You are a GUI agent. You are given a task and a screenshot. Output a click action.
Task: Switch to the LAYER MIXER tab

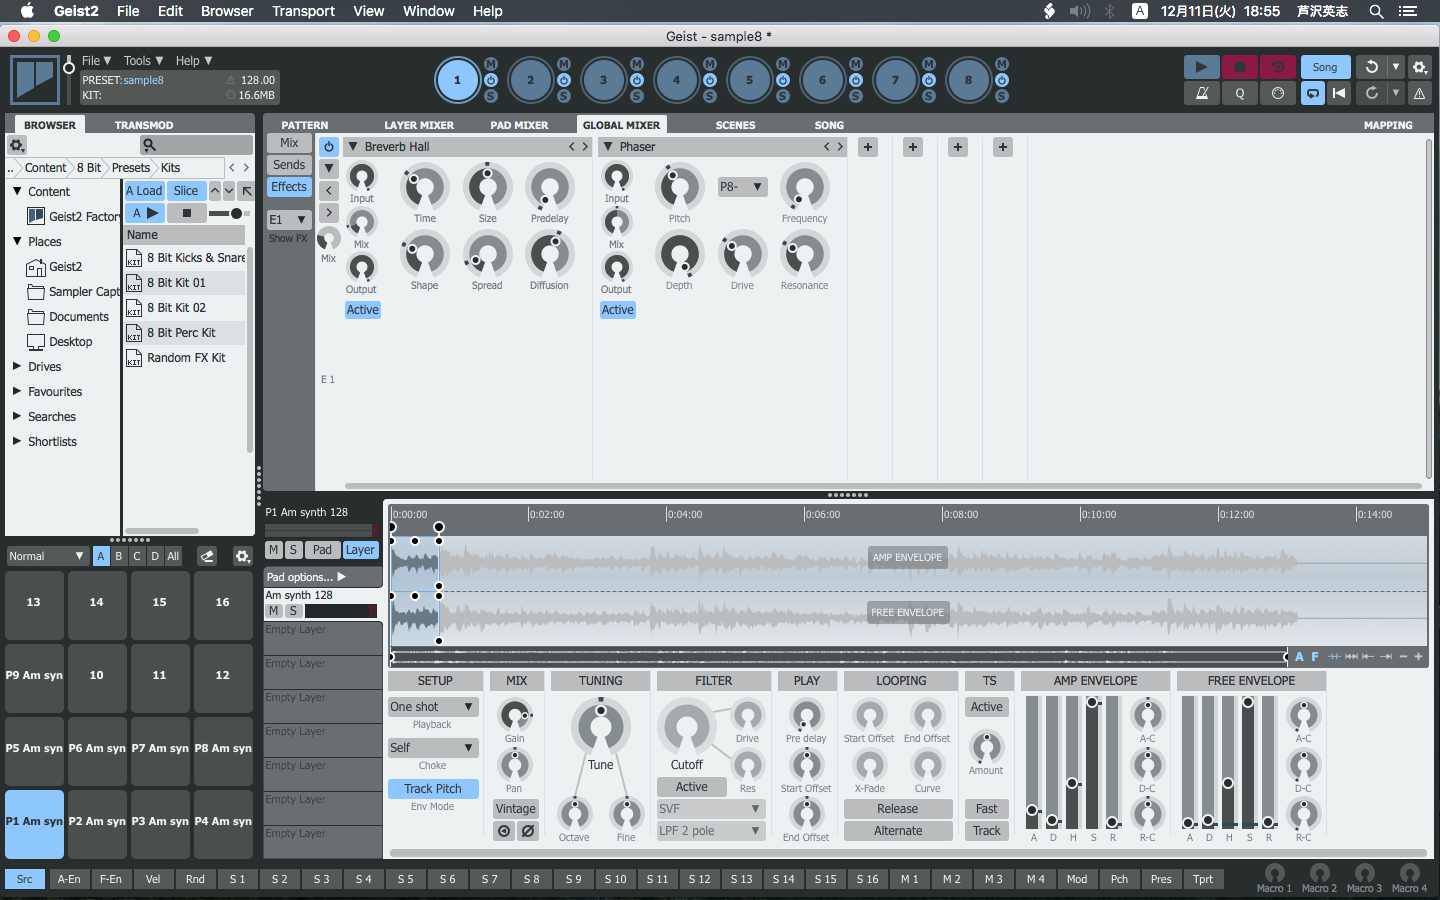(419, 125)
